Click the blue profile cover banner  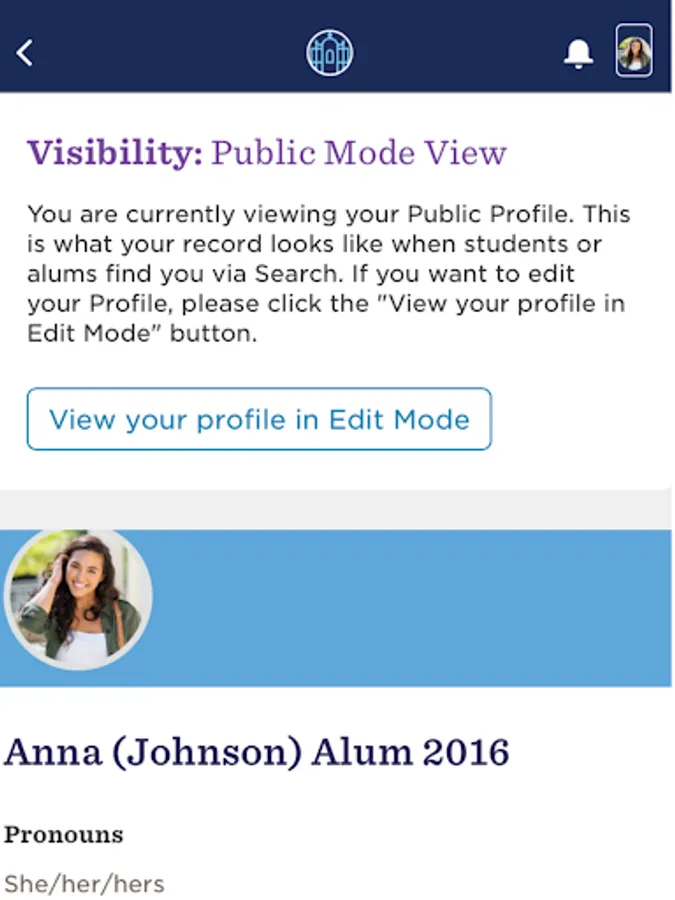[420, 608]
